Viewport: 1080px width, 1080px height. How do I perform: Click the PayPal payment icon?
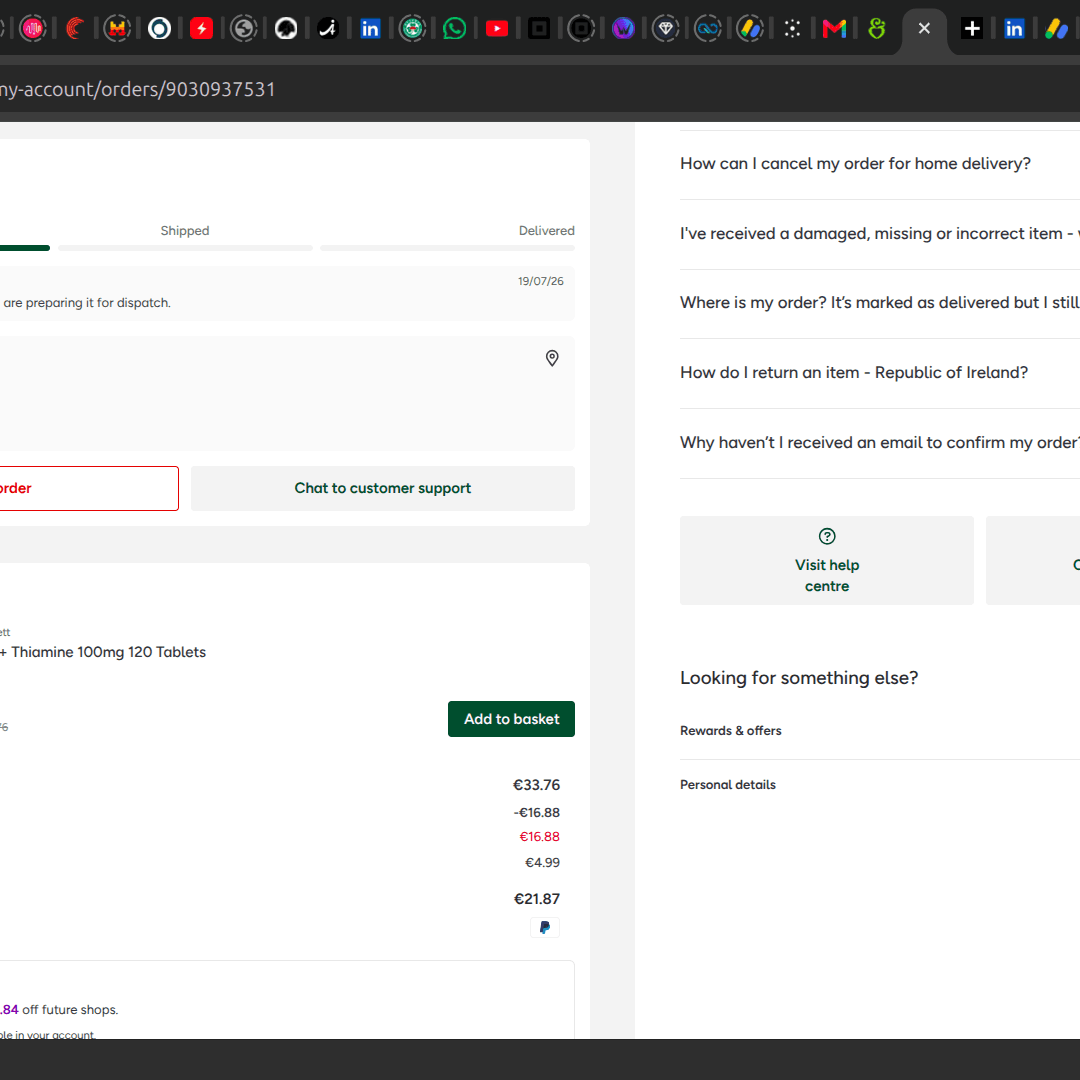[x=545, y=927]
